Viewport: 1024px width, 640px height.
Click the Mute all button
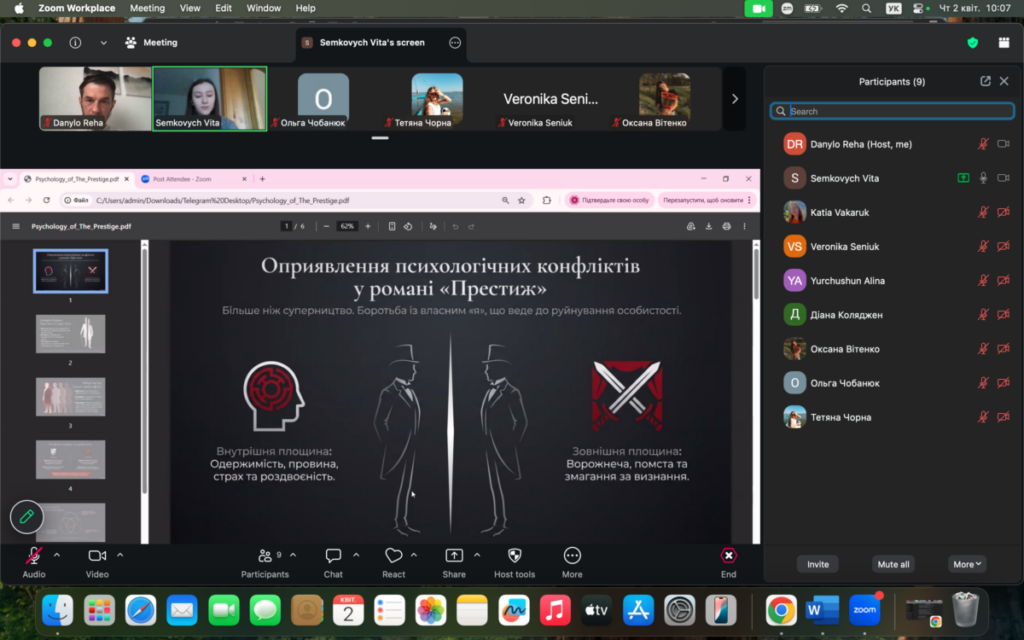893,564
